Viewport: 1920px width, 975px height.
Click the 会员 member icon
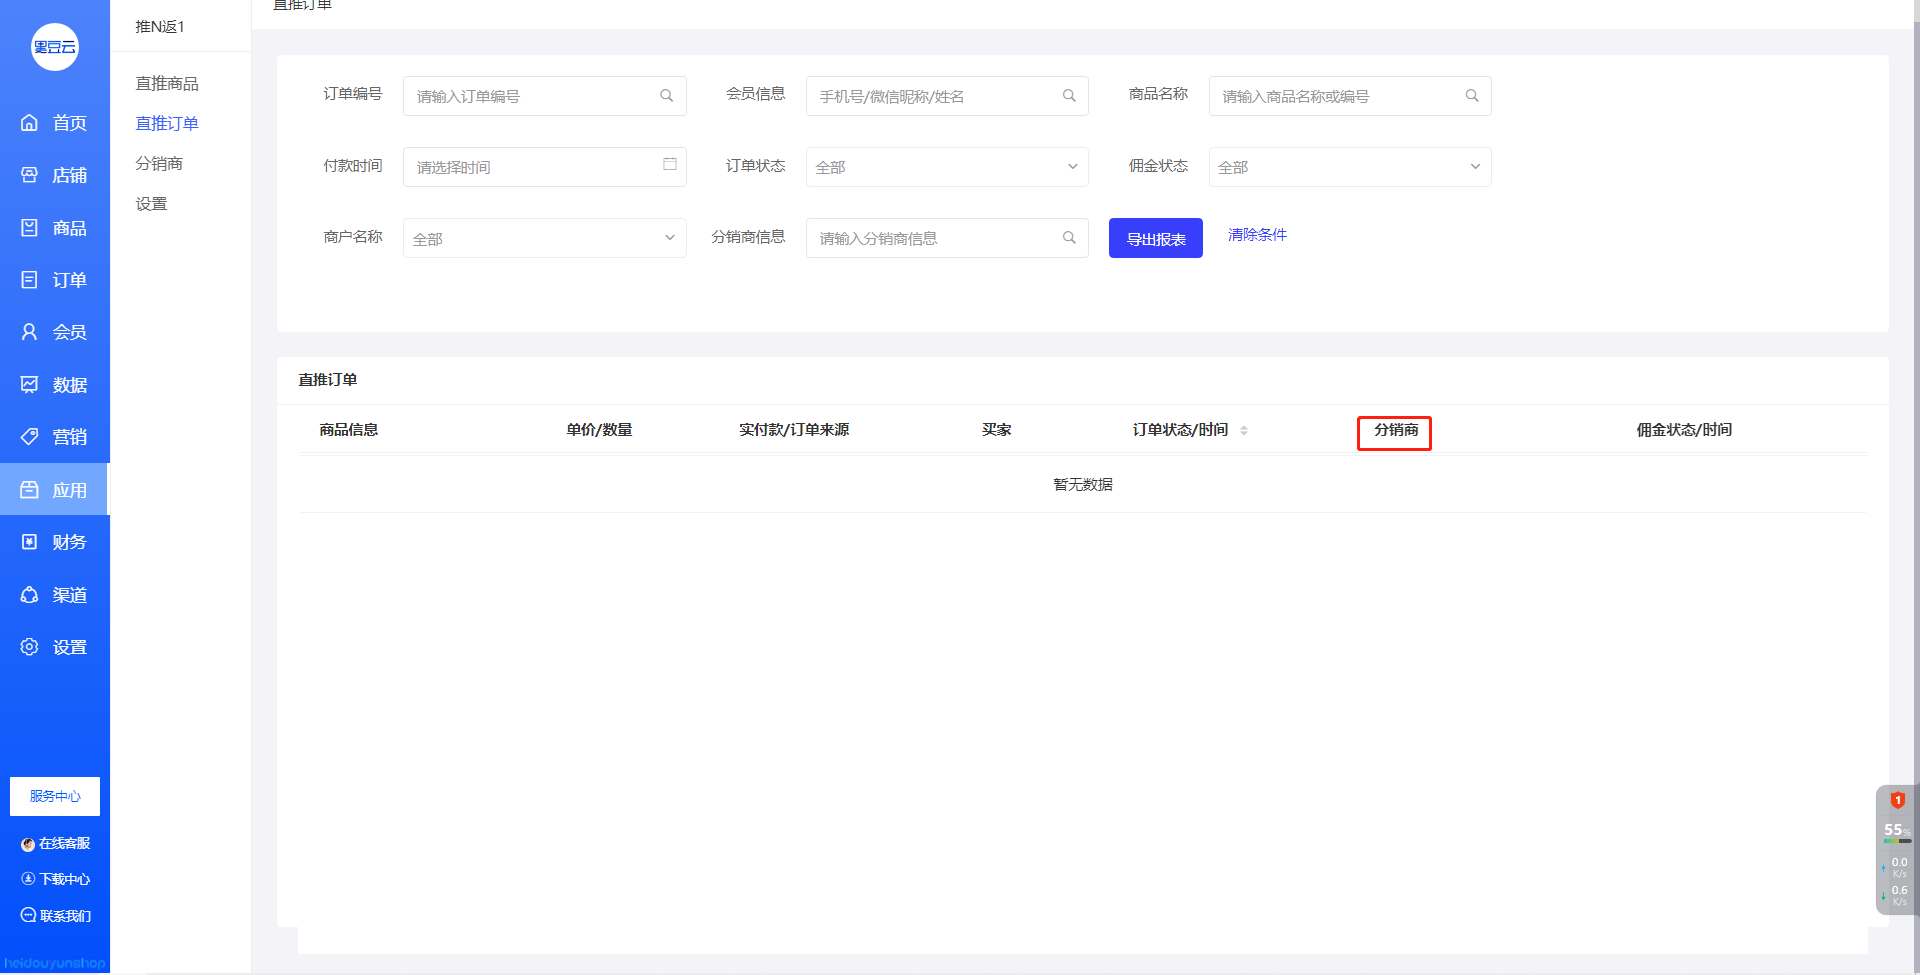coord(30,332)
